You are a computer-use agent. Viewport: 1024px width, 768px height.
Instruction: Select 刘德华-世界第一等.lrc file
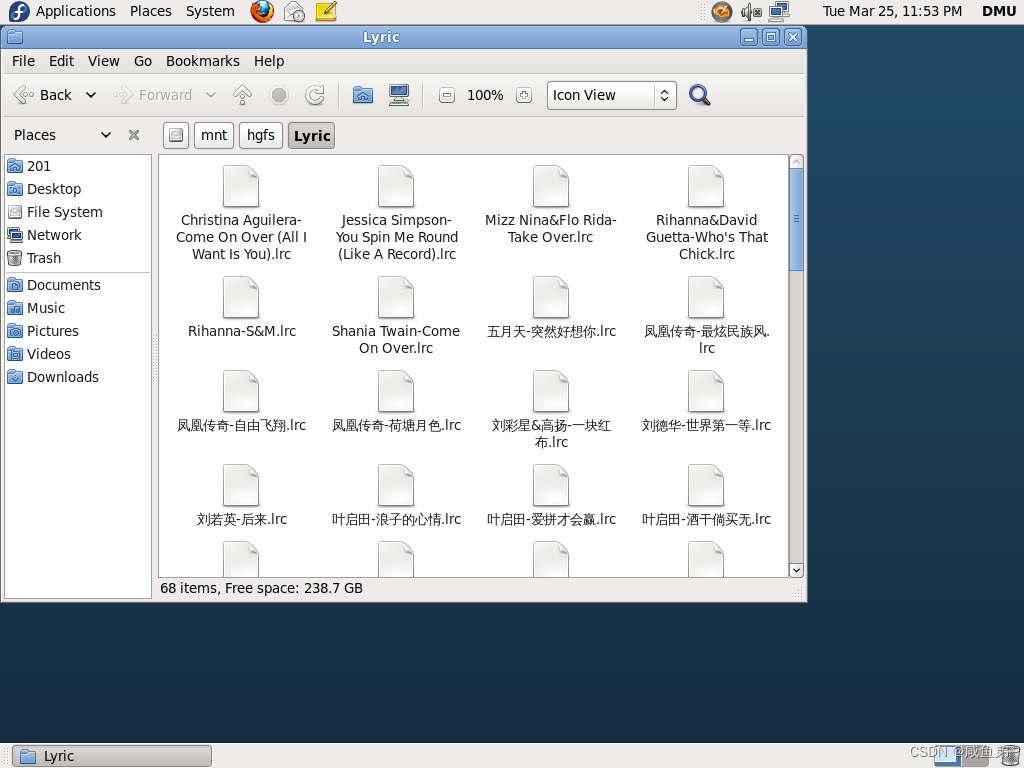click(706, 392)
